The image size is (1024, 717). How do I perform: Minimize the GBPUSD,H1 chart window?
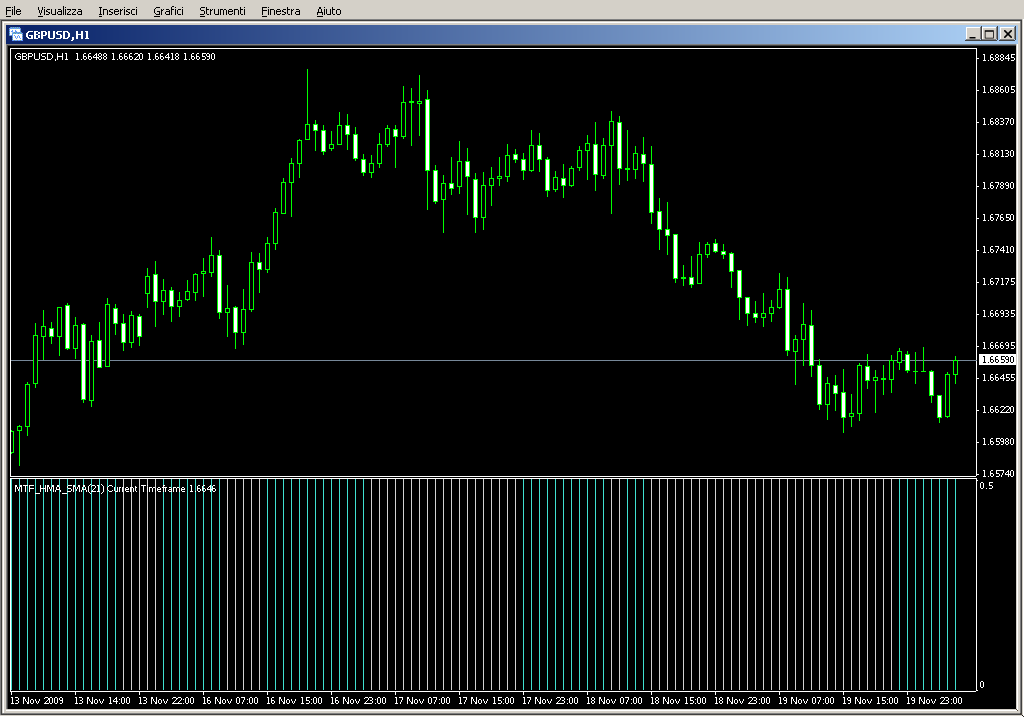972,34
